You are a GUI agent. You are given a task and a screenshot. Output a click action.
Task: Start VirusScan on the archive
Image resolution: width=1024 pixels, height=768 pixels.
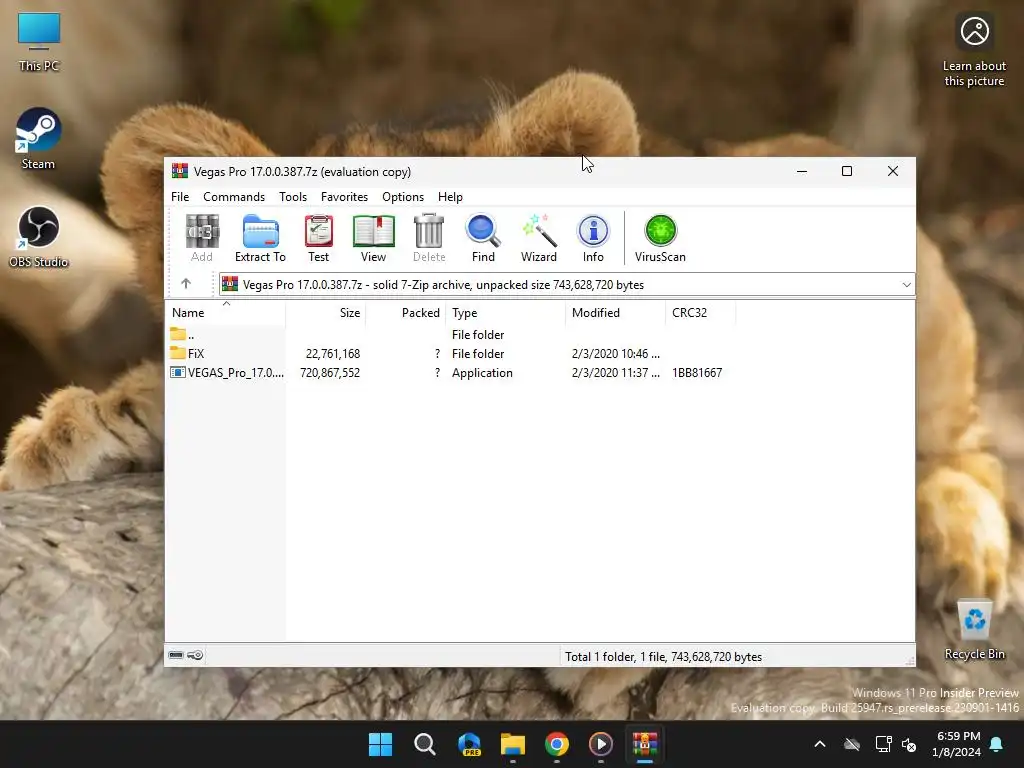tap(660, 238)
